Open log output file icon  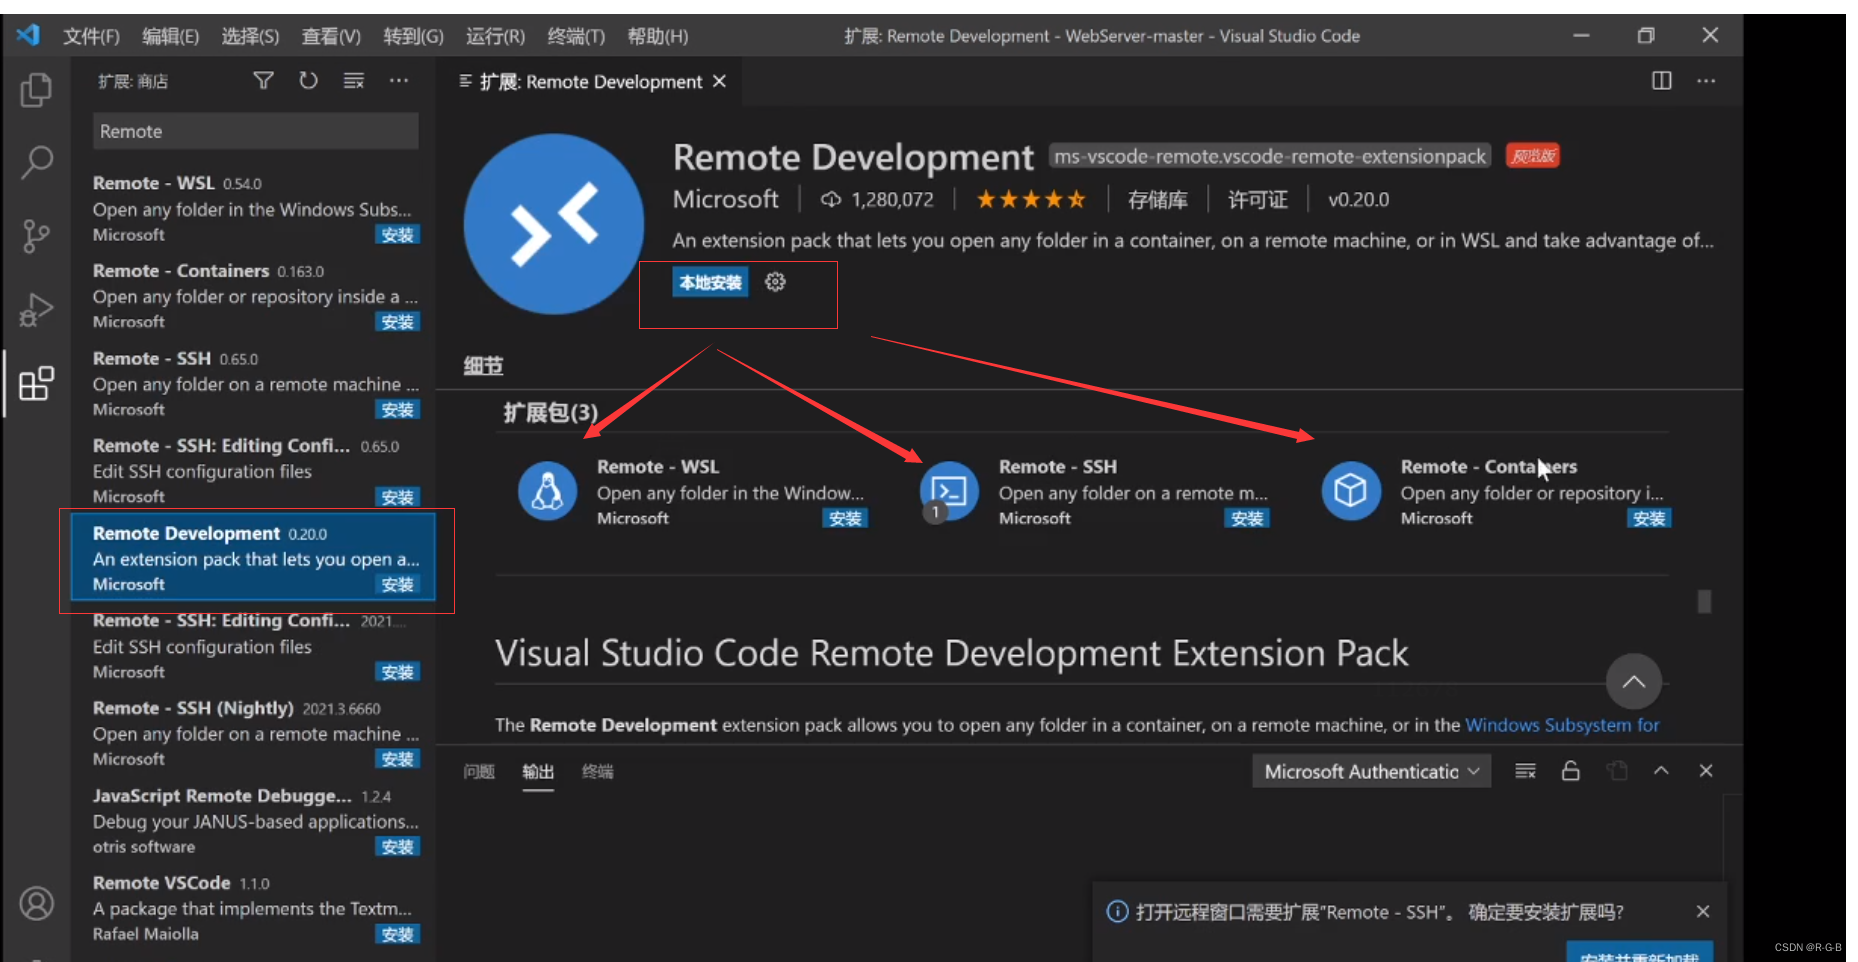[1617, 771]
